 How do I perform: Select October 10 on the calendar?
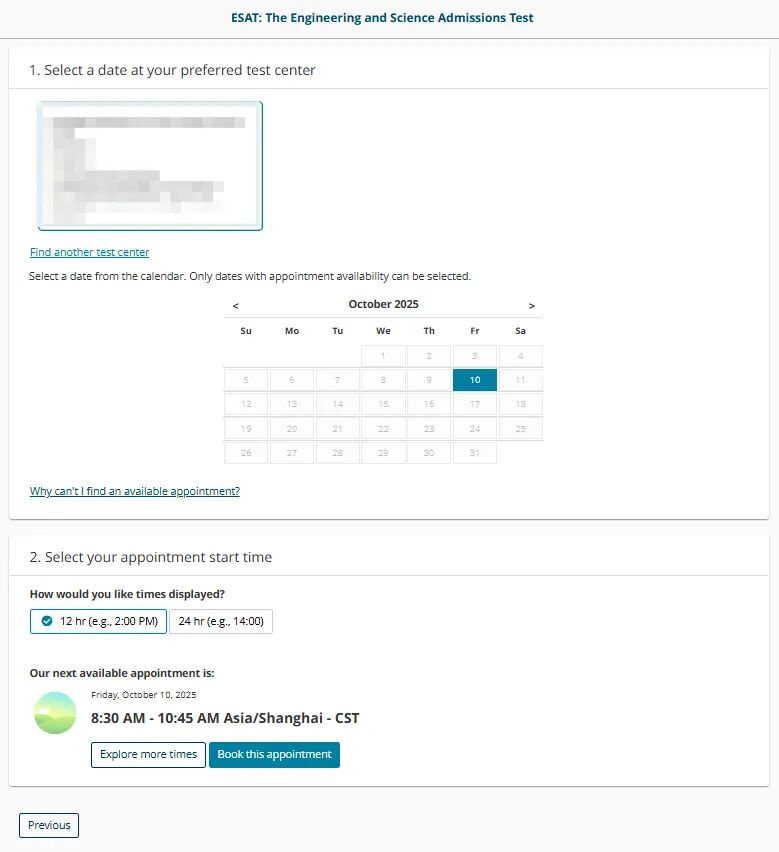(475, 380)
